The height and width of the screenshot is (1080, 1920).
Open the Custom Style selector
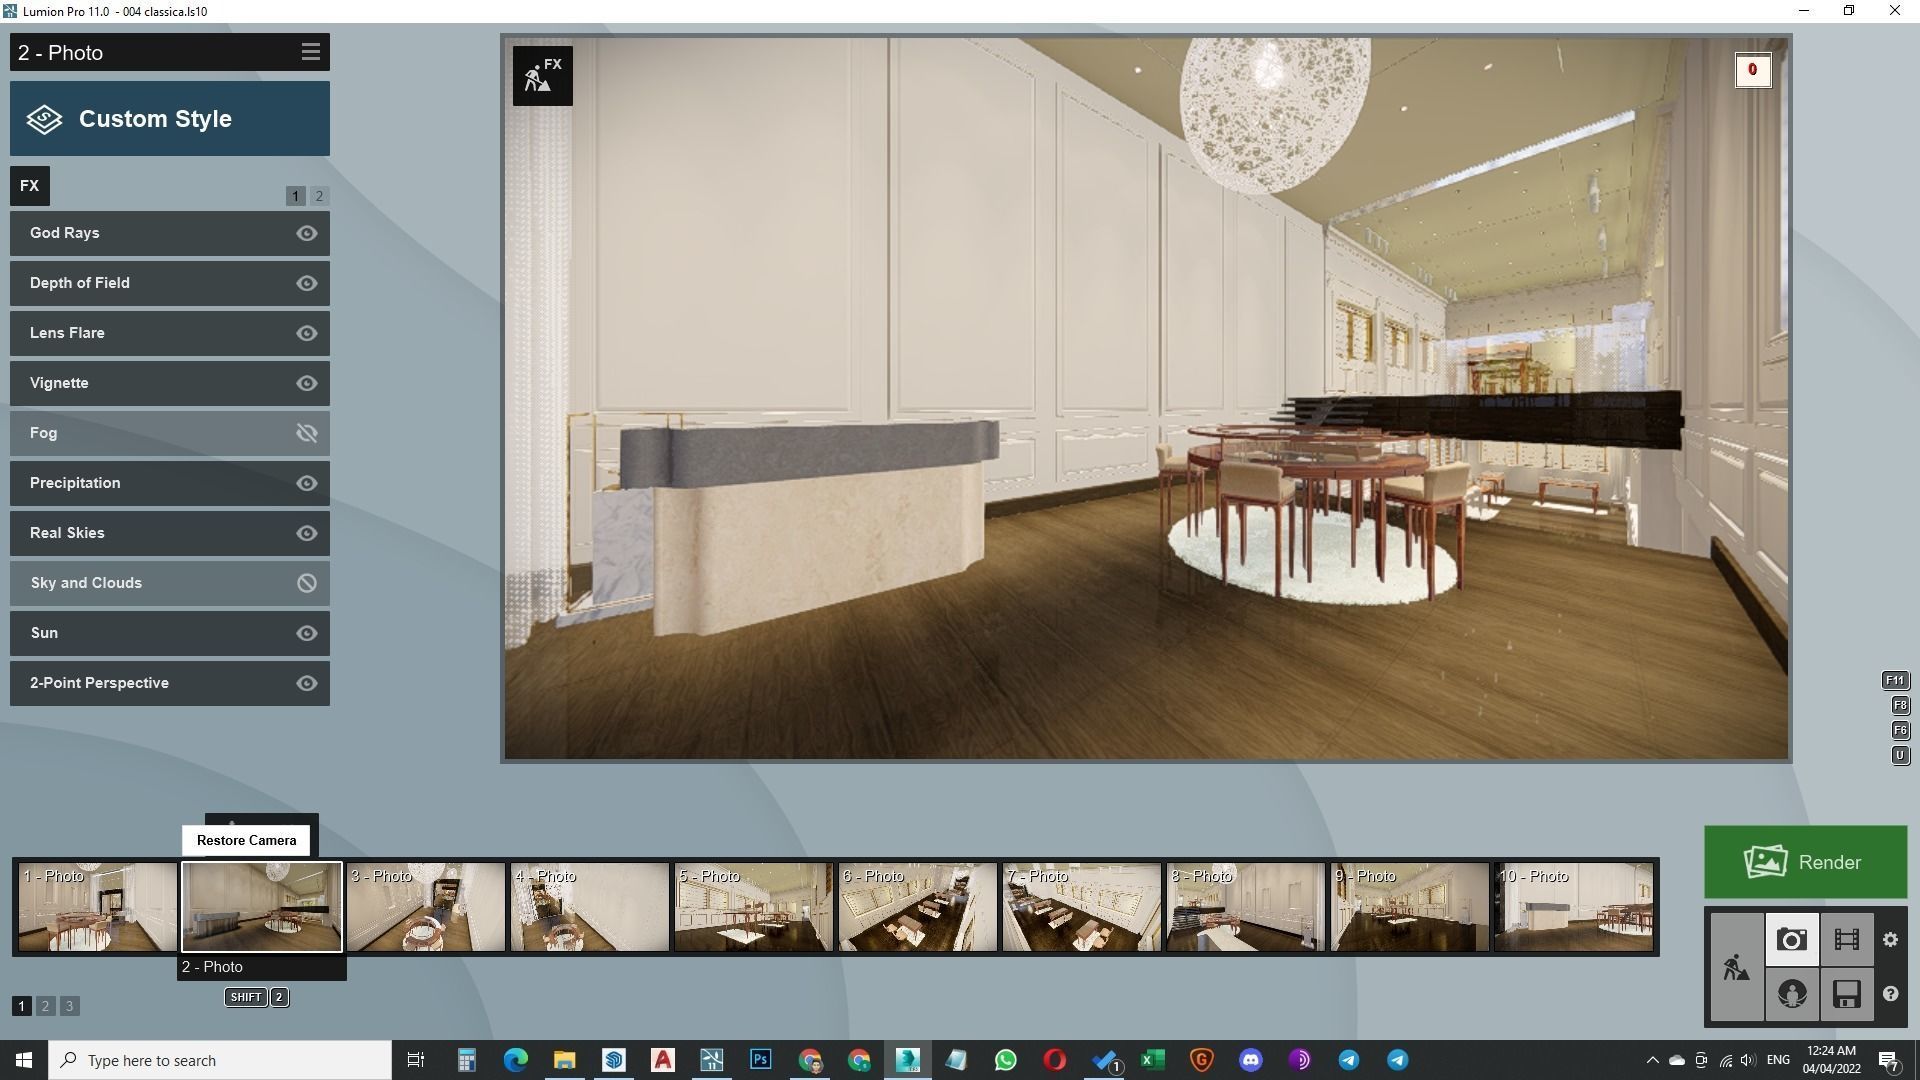point(170,118)
